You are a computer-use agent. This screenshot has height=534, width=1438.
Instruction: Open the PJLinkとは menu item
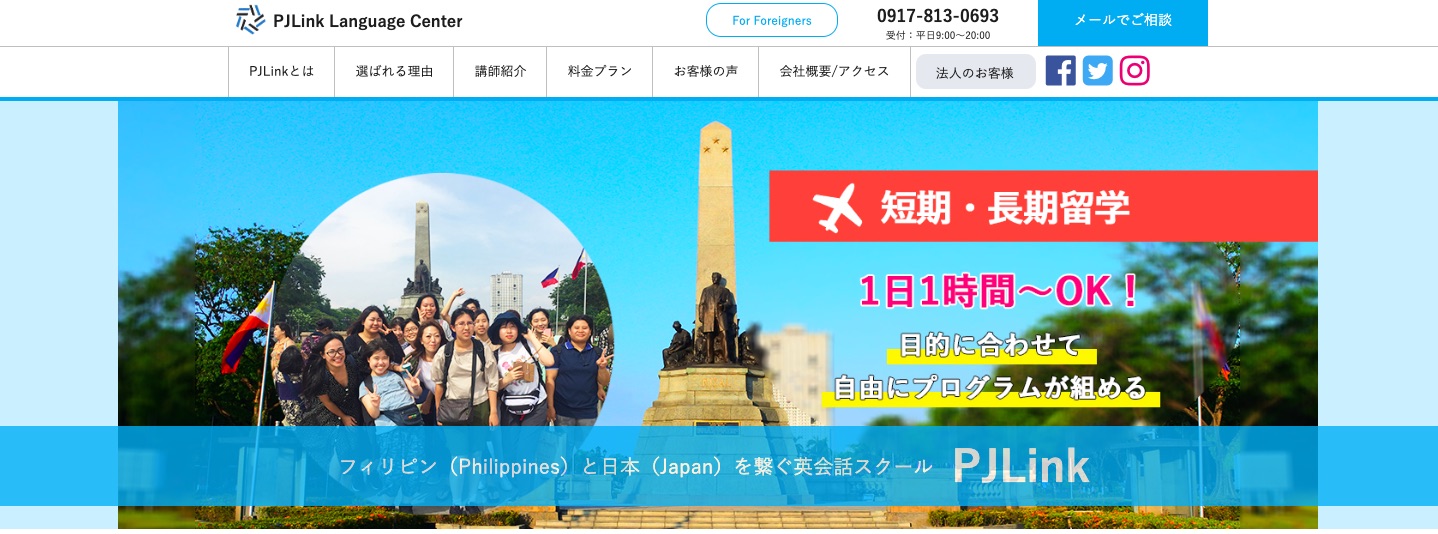point(281,72)
